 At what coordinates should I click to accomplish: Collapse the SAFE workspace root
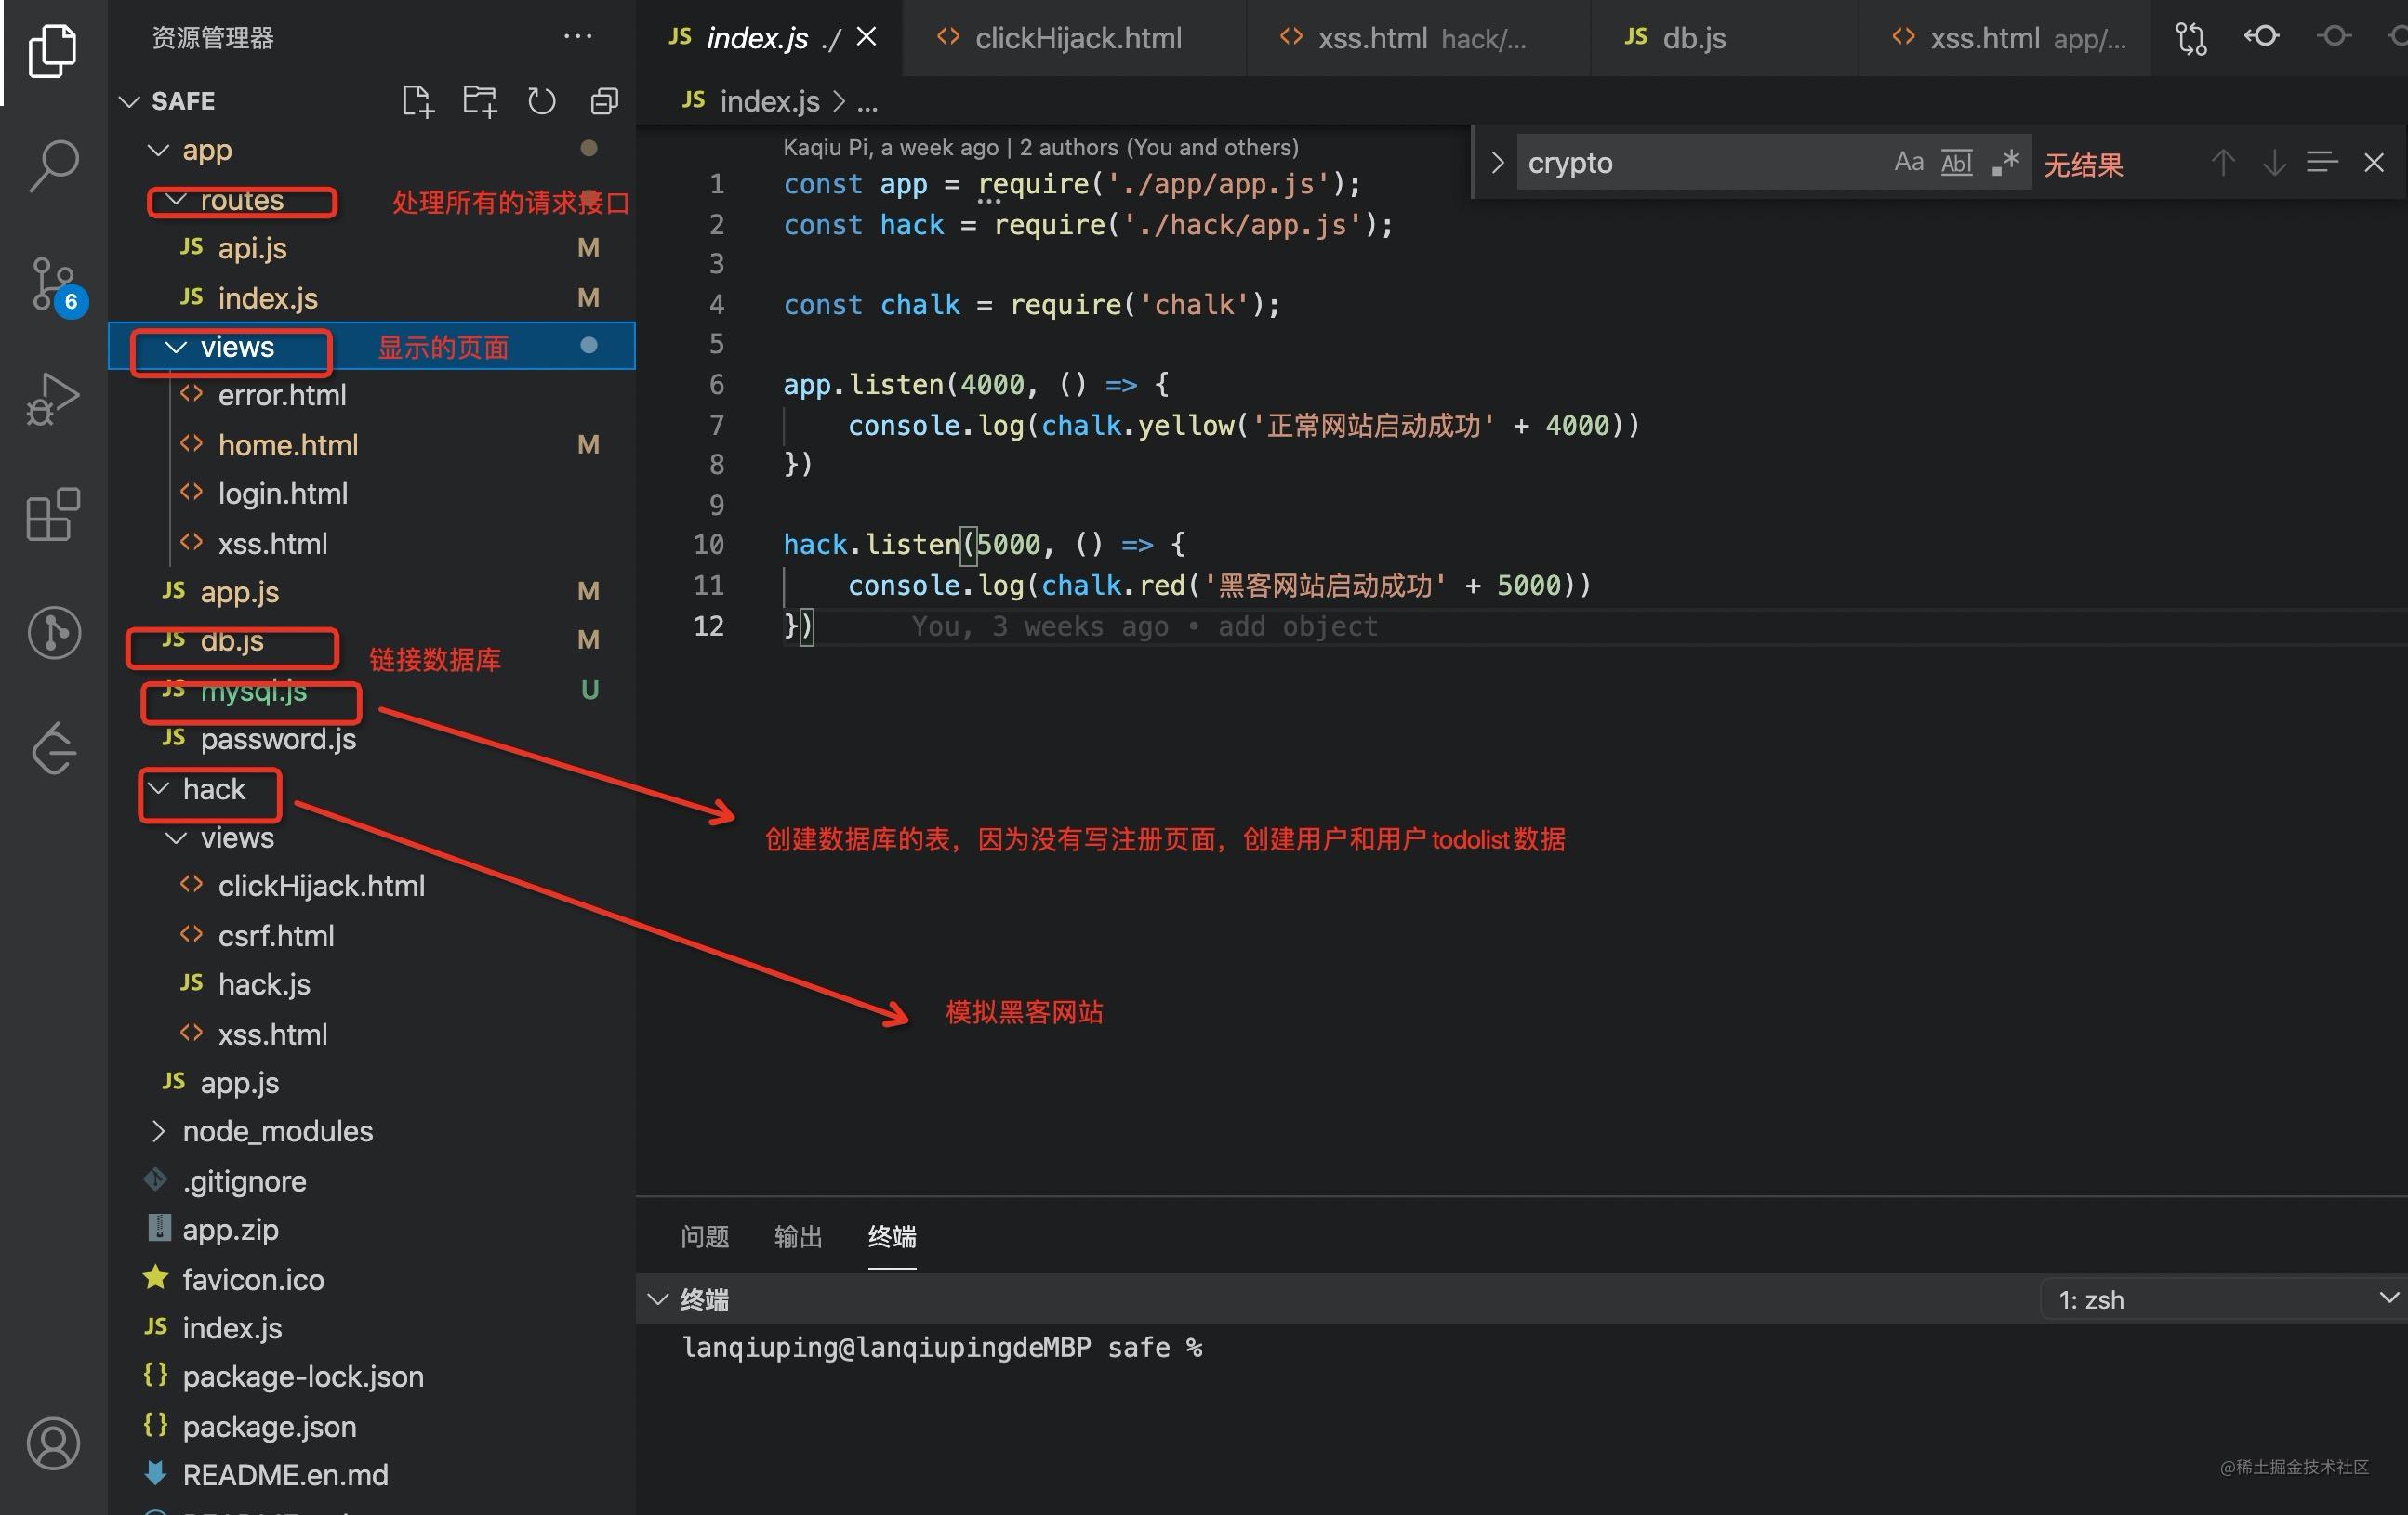pyautogui.click(x=129, y=101)
